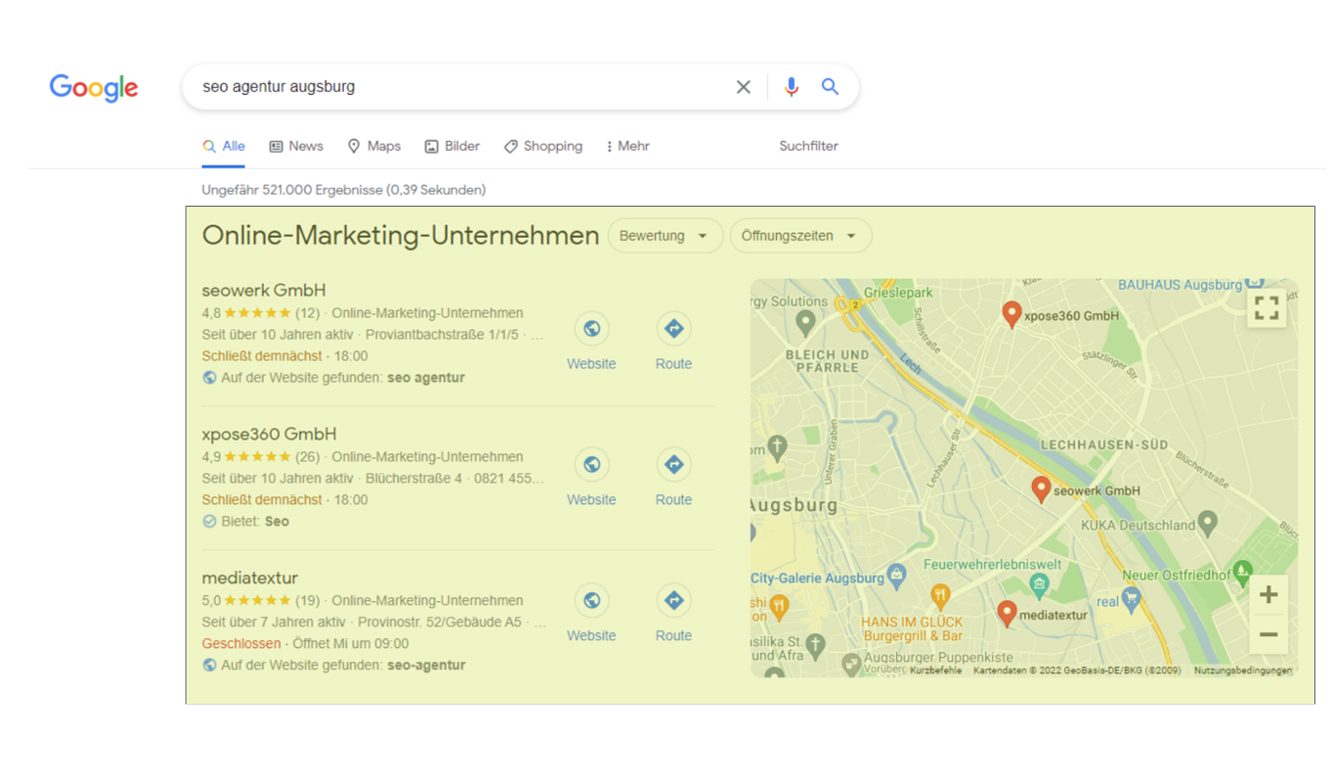Screen dimensions: 1344x778
Task: Click seowerk rating 4,8 (12)
Action: coord(260,313)
